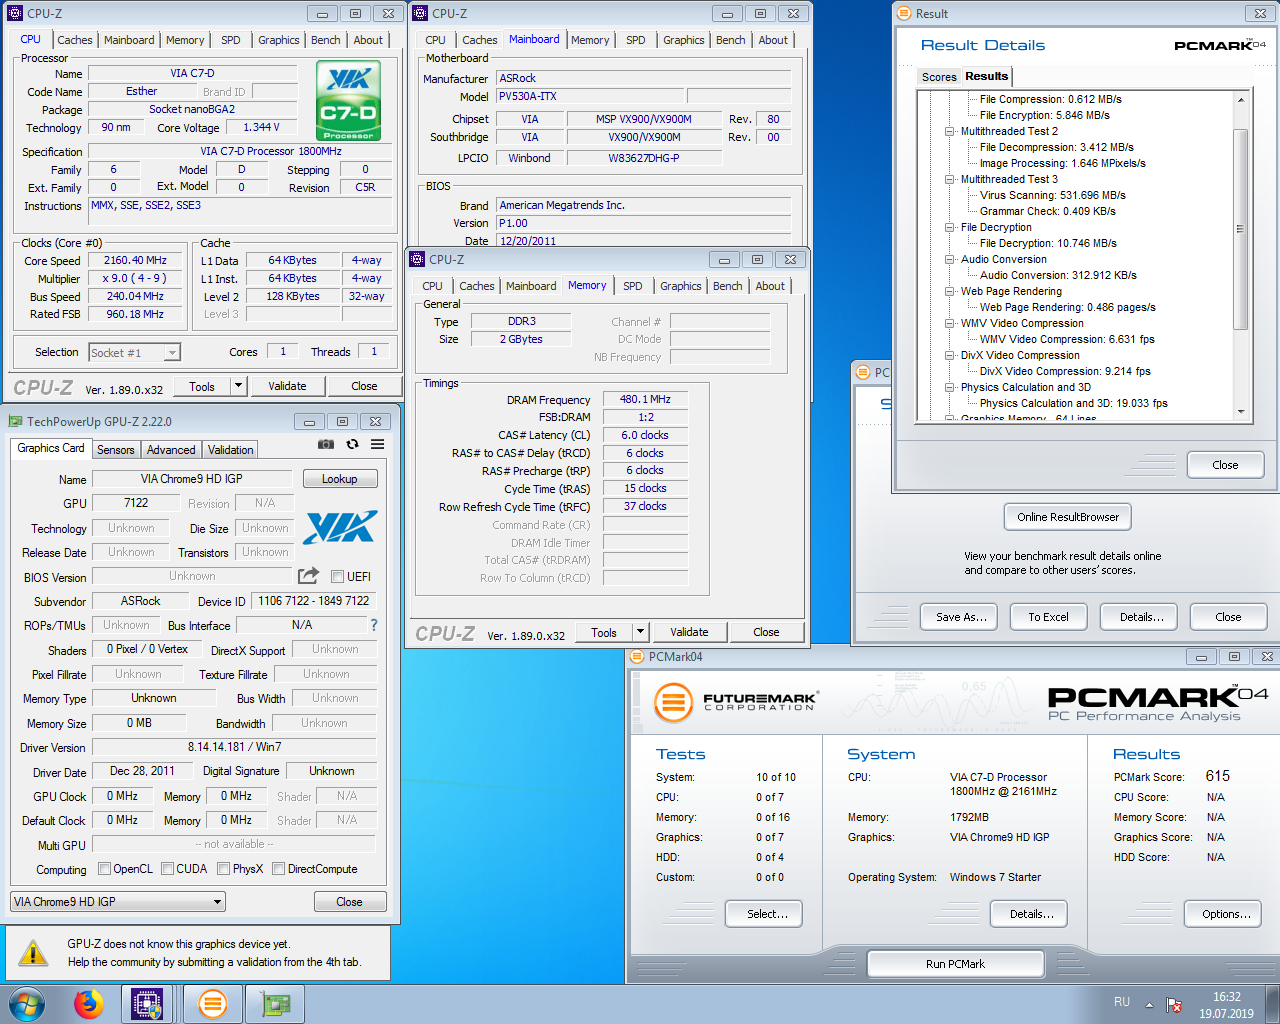Click Validate in CPU-Z CPU window
Viewport: 1280px width, 1024px height.
[x=287, y=386]
